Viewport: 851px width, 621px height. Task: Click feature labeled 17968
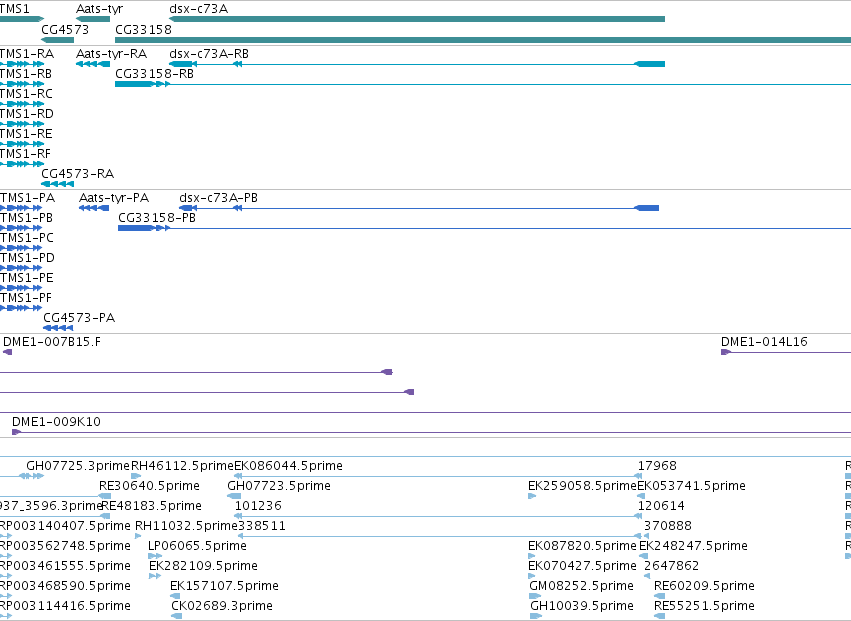657,466
